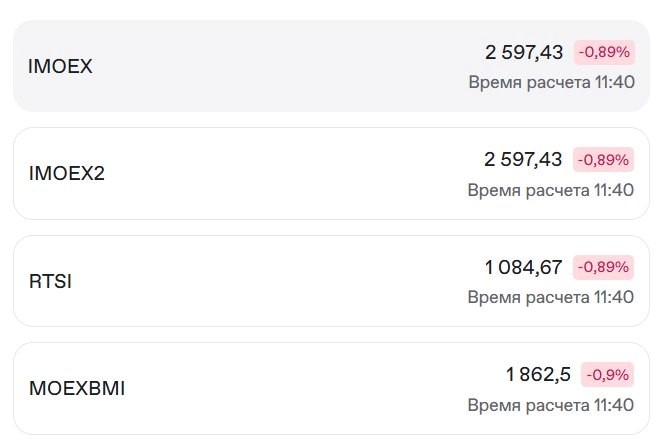Click the IMOEX2 ticker label
The width and height of the screenshot is (657, 442).
(x=67, y=173)
